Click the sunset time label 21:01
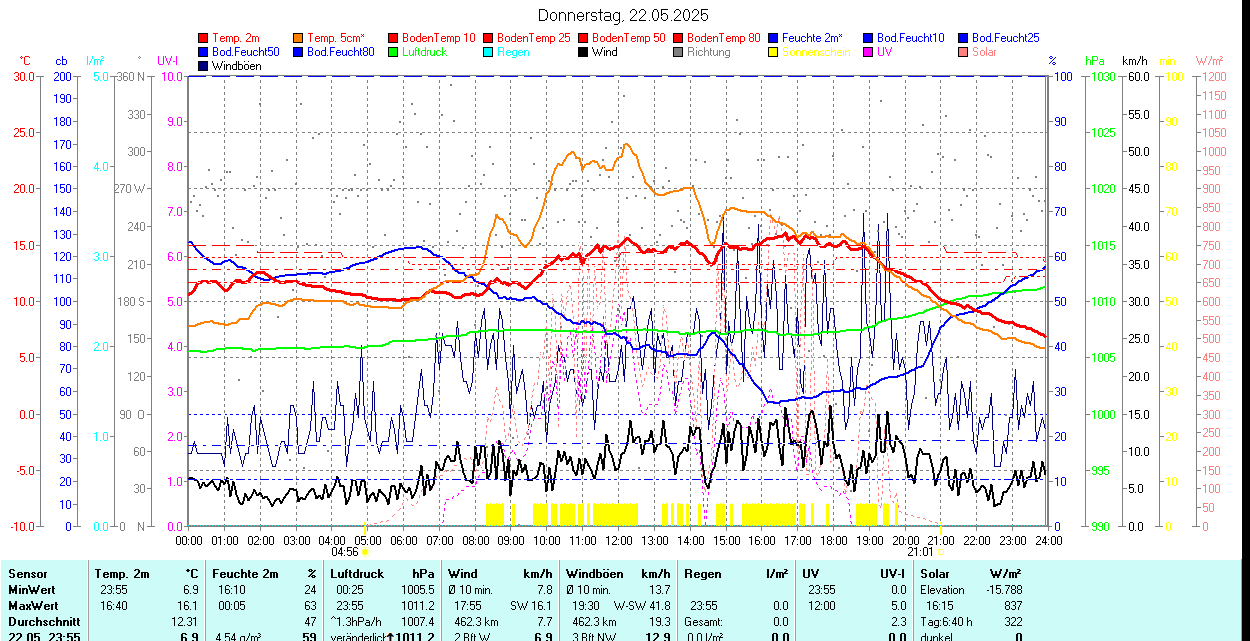 [919, 551]
